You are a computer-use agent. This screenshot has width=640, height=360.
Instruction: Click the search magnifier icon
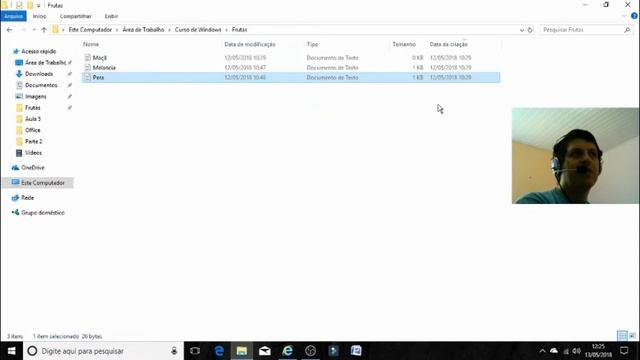click(627, 30)
